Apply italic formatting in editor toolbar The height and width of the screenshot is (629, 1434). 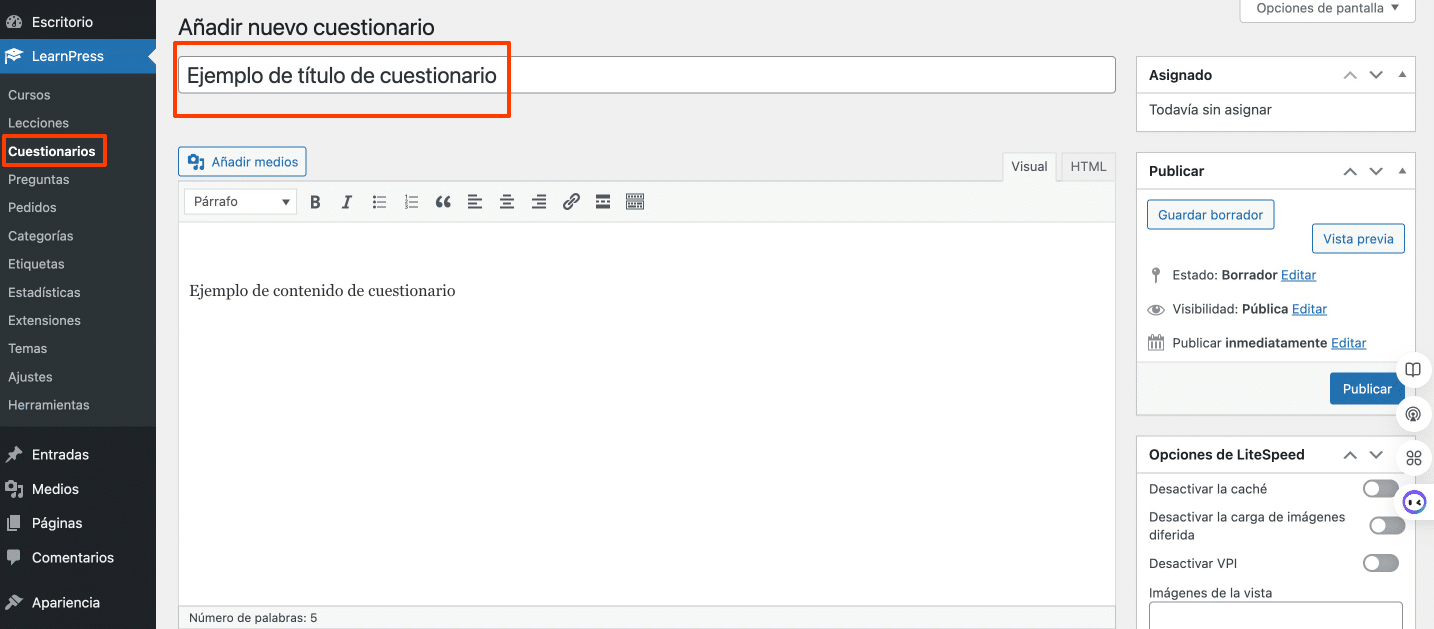click(347, 202)
